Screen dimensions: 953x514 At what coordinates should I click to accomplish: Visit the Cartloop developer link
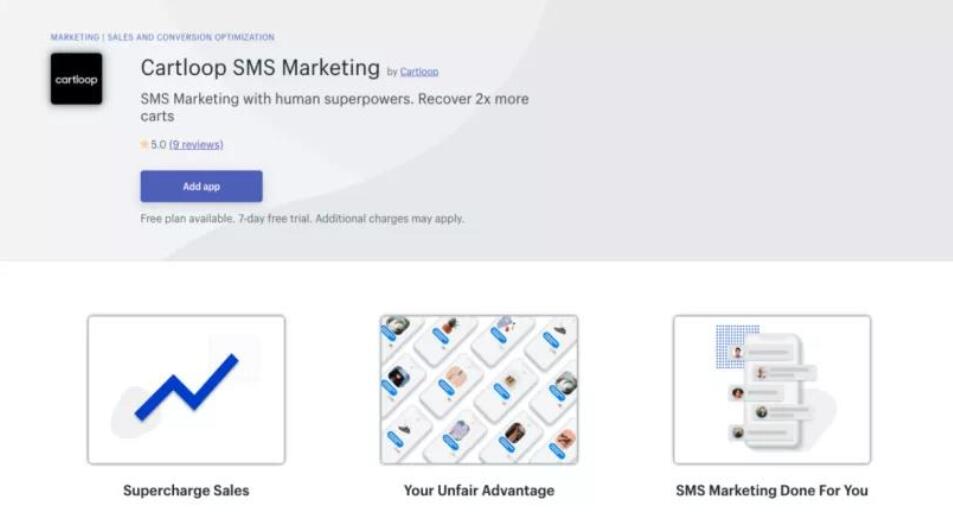pos(419,72)
